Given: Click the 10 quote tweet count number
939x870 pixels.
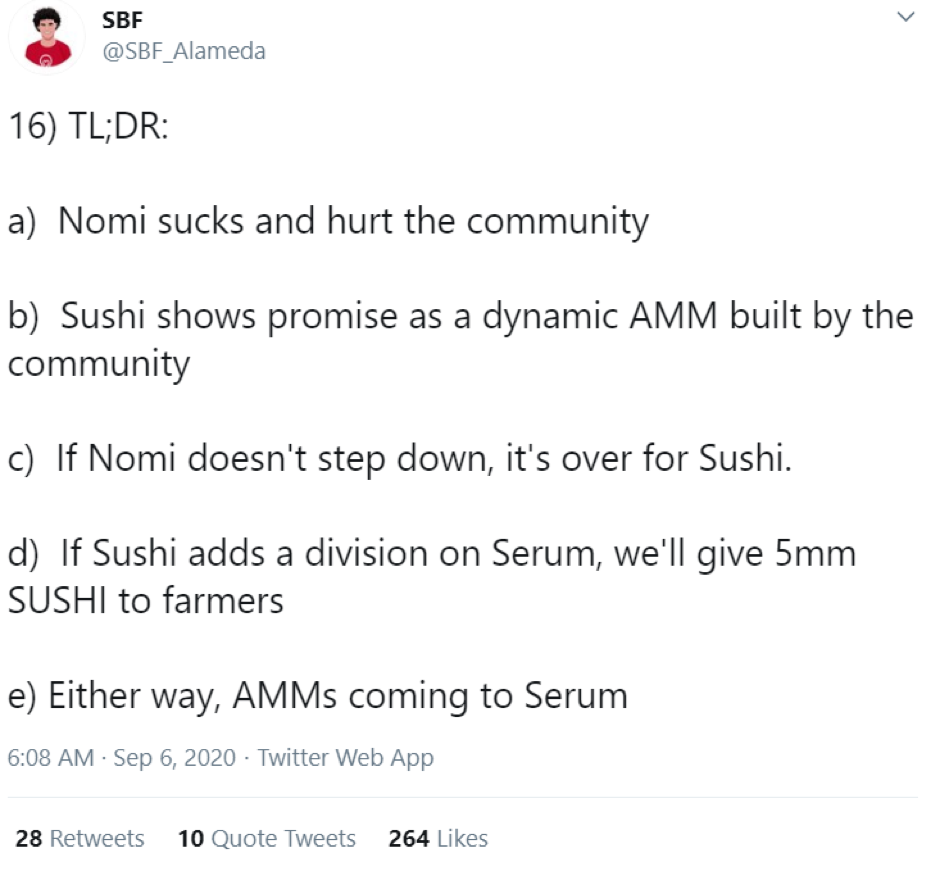Looking at the screenshot, I should [x=191, y=838].
